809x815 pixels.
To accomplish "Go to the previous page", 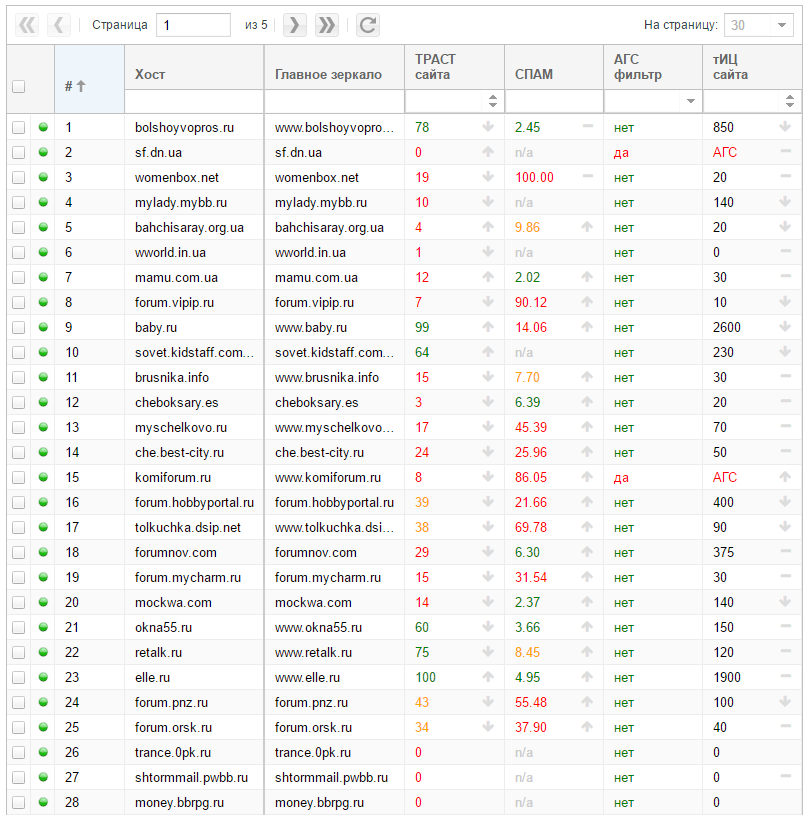I will (x=59, y=25).
